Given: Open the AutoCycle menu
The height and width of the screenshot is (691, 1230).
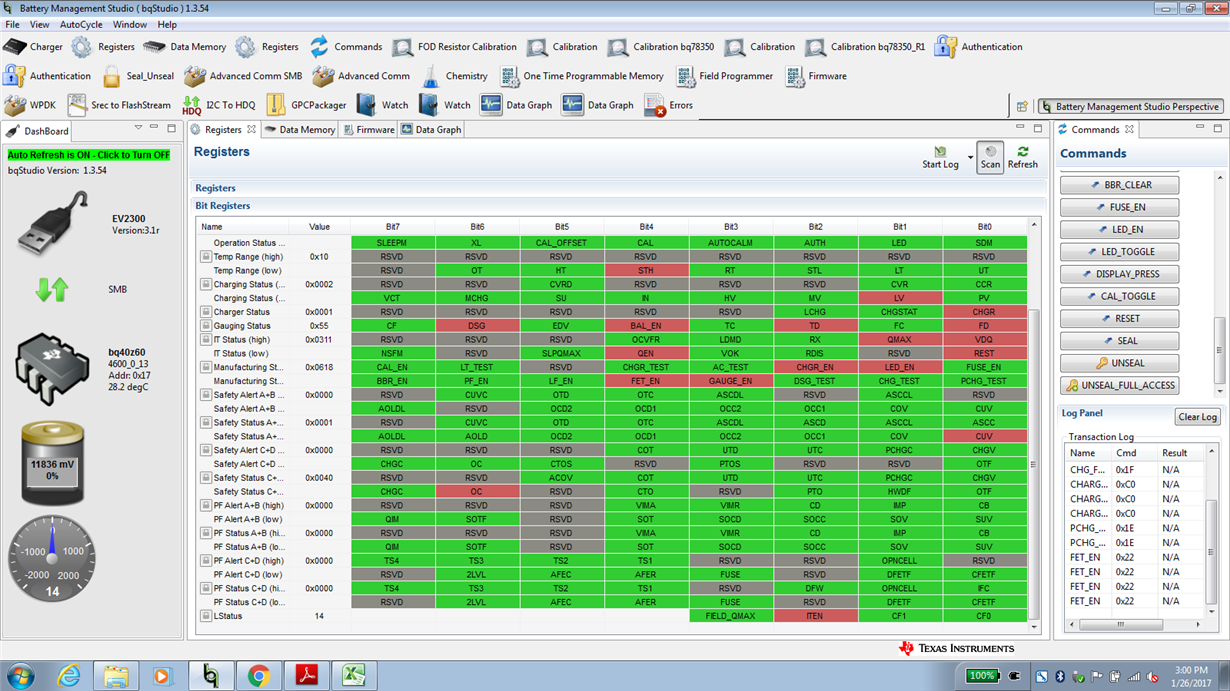Looking at the screenshot, I should [x=81, y=24].
